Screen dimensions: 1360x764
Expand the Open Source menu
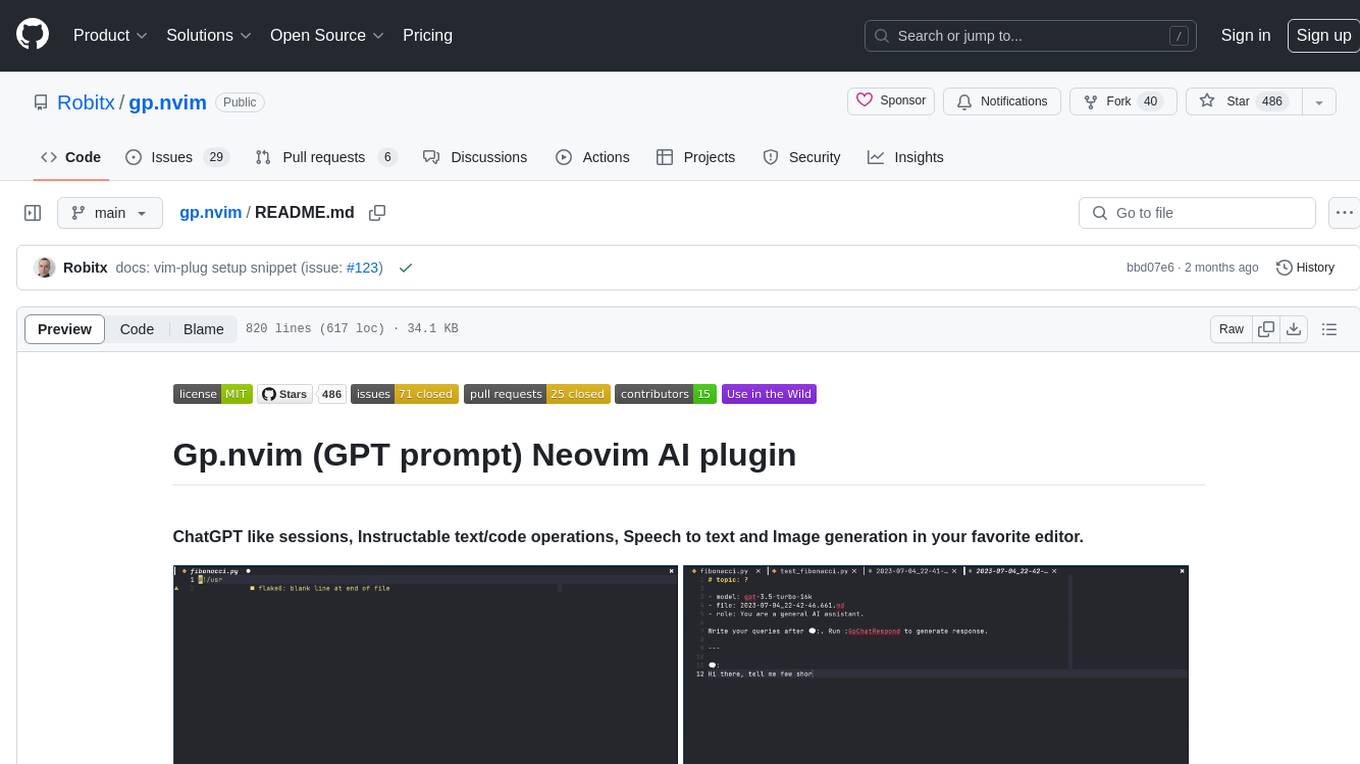[327, 35]
